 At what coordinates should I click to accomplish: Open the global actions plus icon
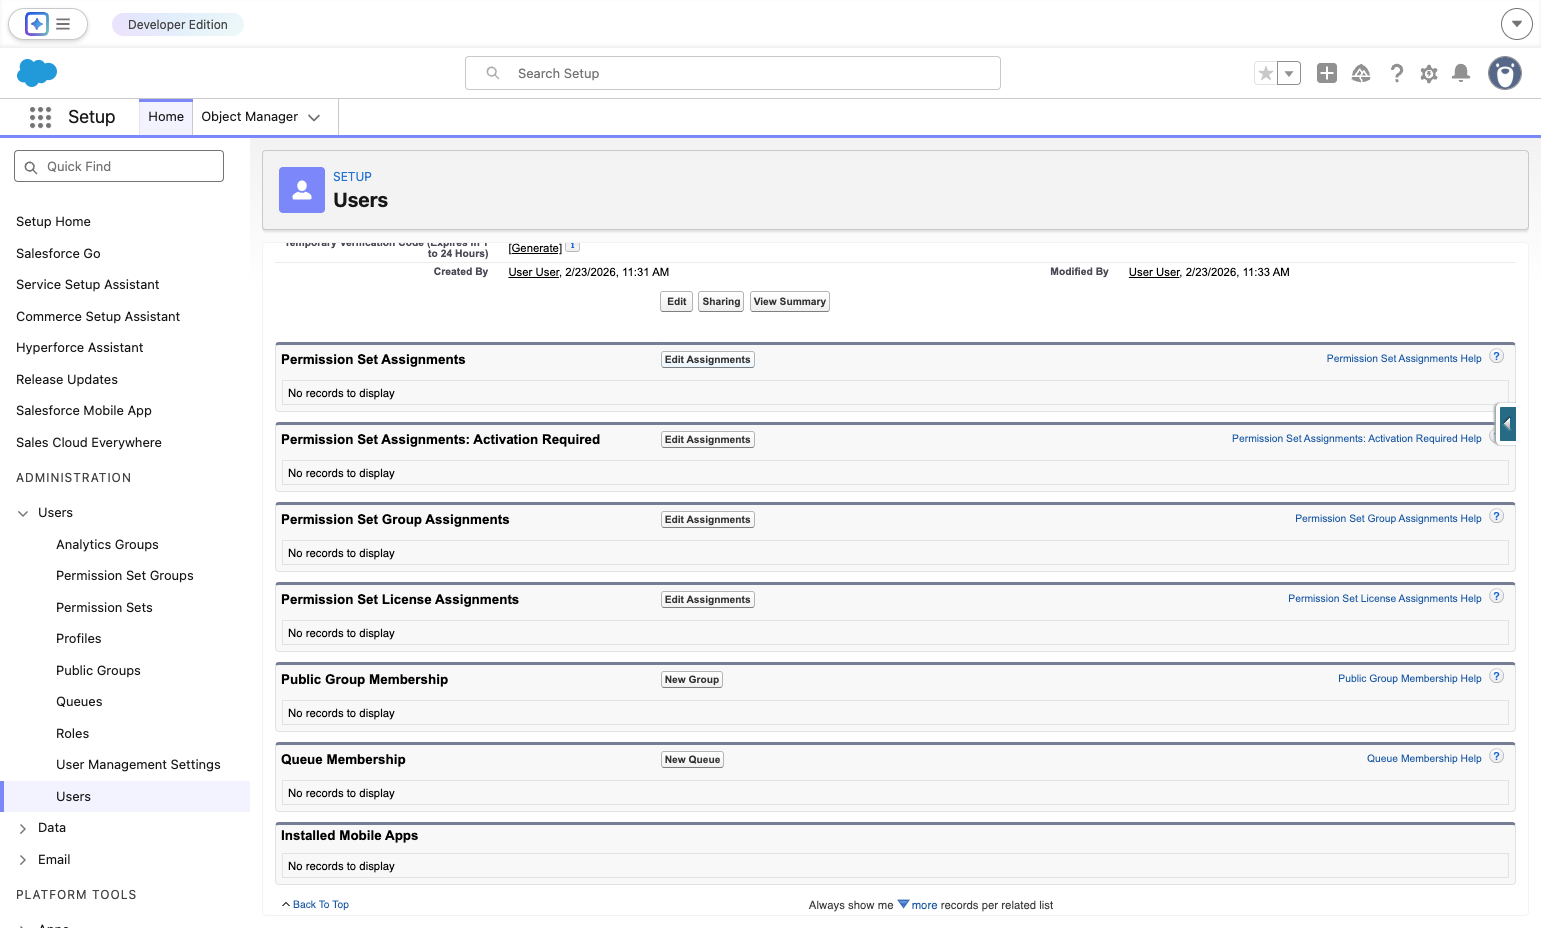pos(1327,73)
